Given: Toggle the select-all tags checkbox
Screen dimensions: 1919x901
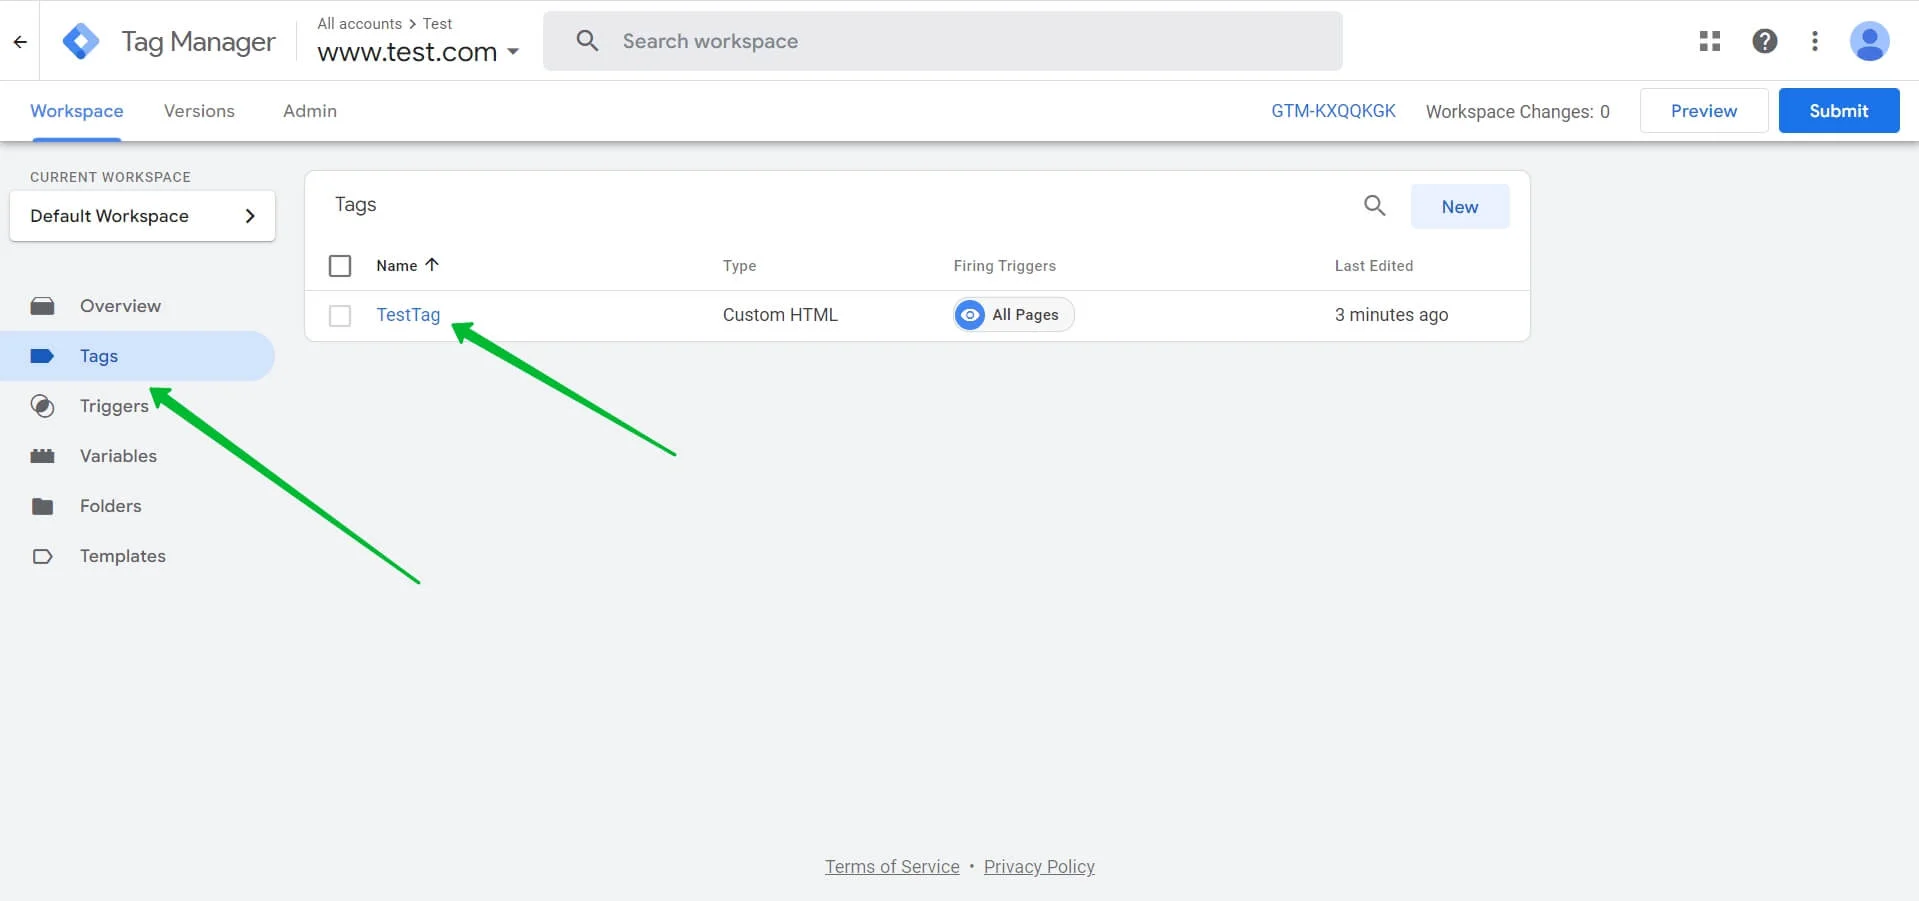Looking at the screenshot, I should click(340, 266).
